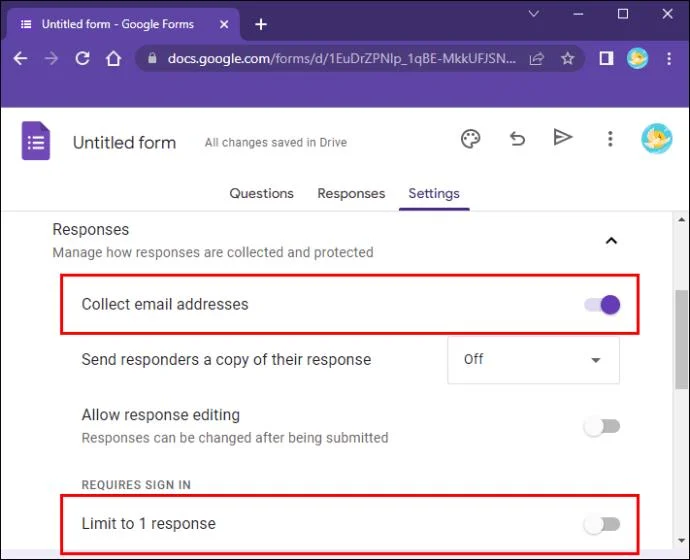The width and height of the screenshot is (690, 560).
Task: Select the Settings tab
Action: (x=434, y=194)
